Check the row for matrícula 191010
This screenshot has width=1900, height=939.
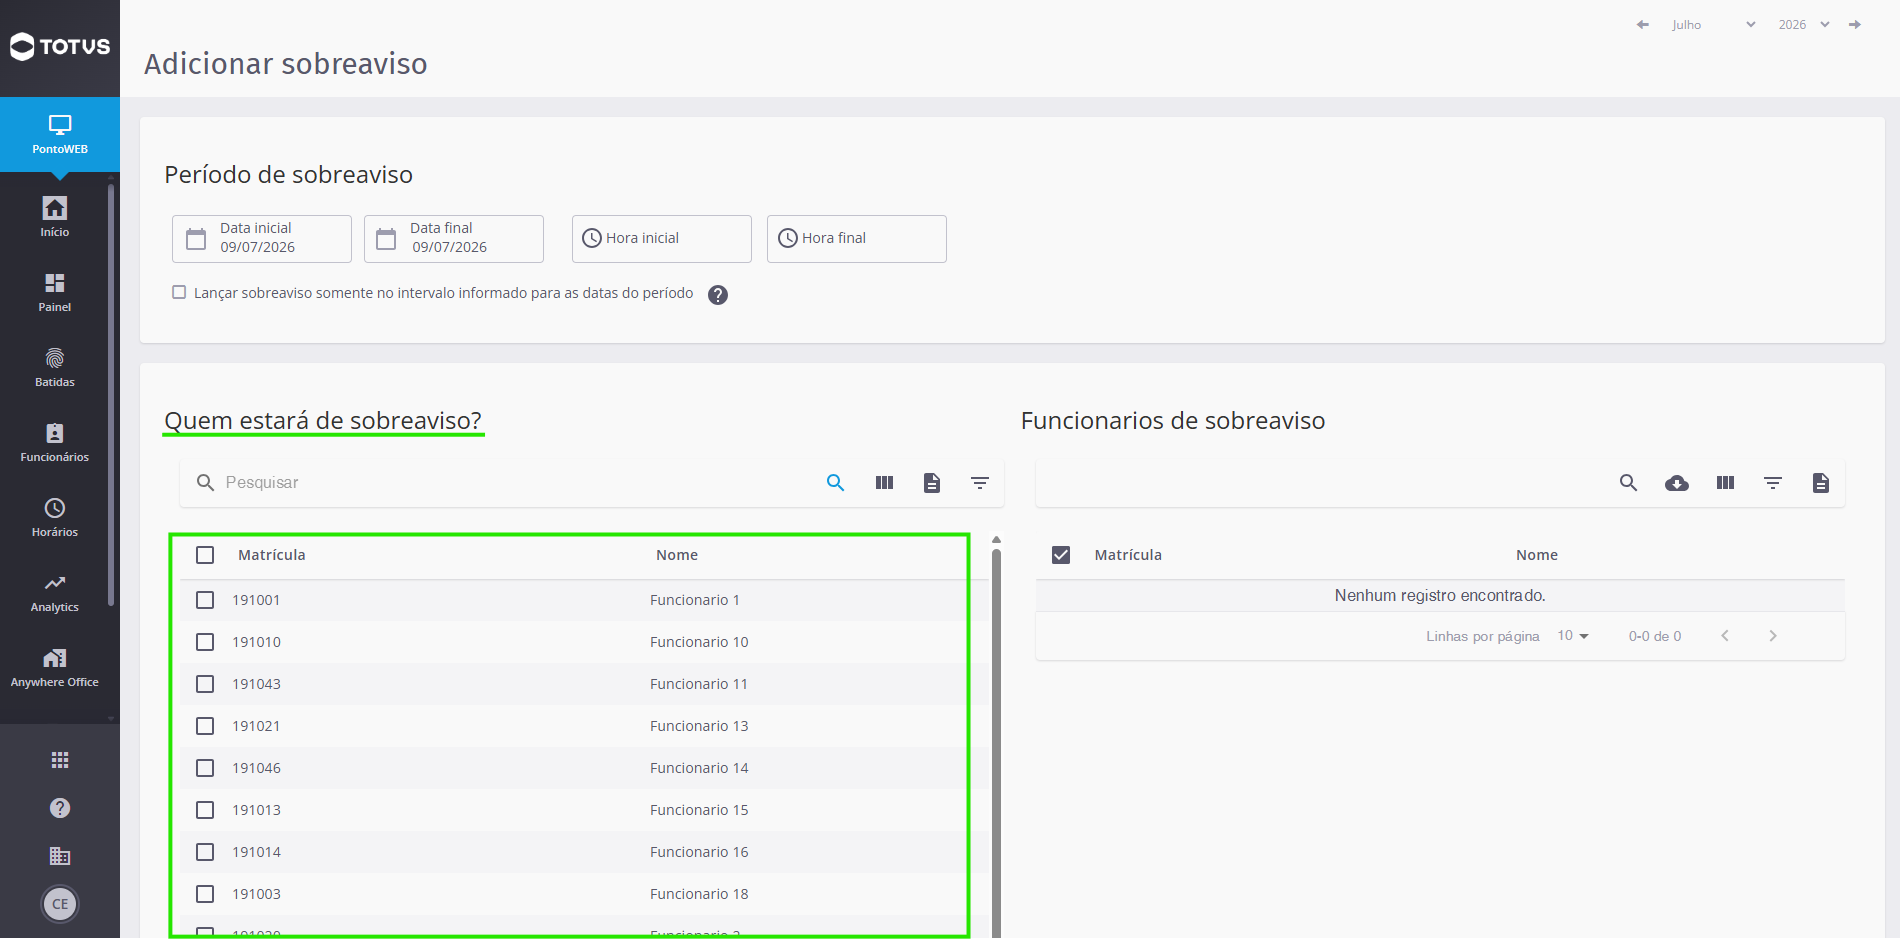205,642
